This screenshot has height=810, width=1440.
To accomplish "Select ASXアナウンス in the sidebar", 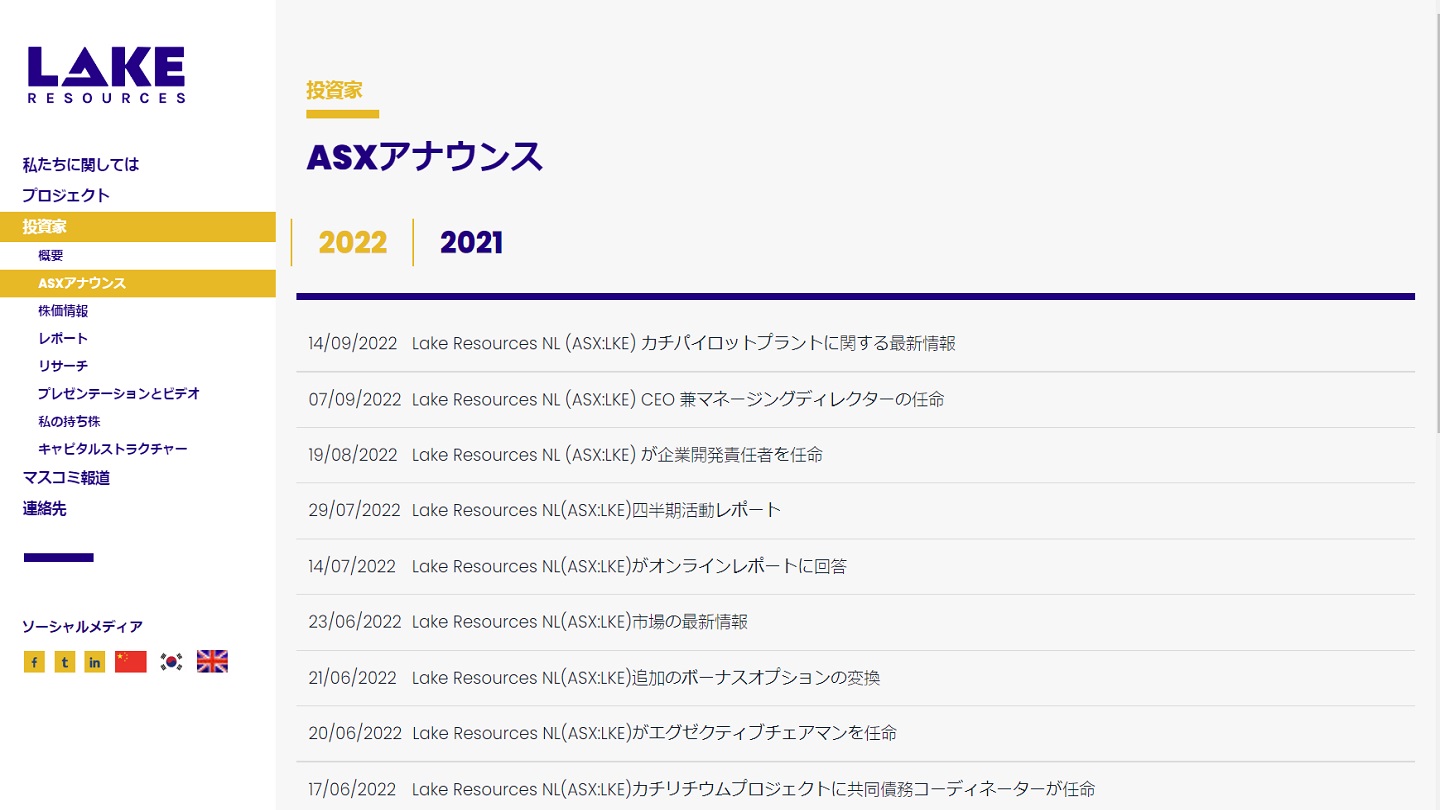I will tap(138, 284).
